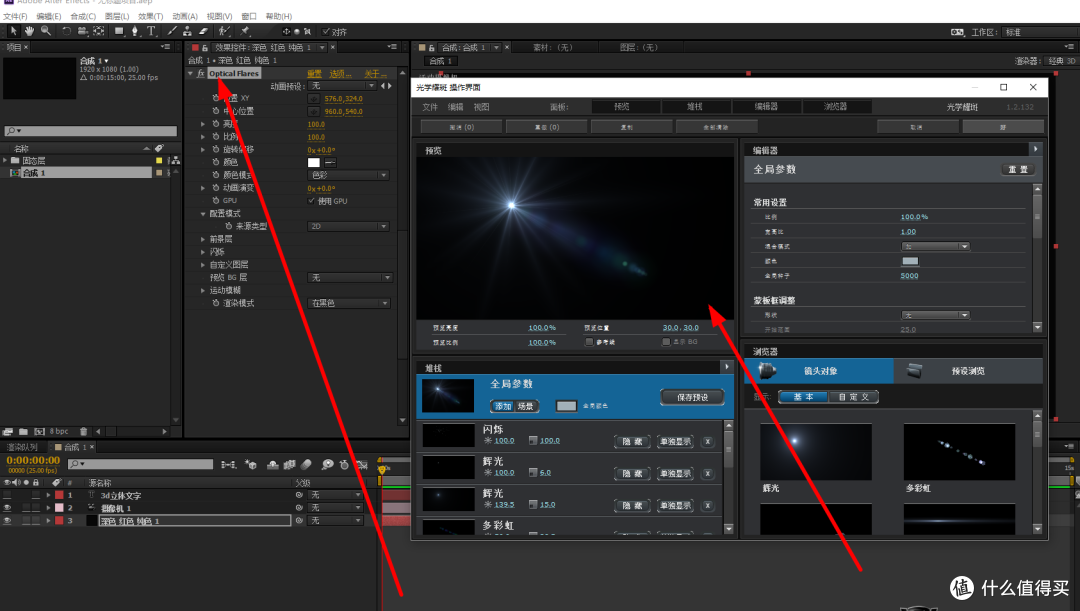
Task: Open the 动画预设 dropdown
Action: (x=342, y=86)
